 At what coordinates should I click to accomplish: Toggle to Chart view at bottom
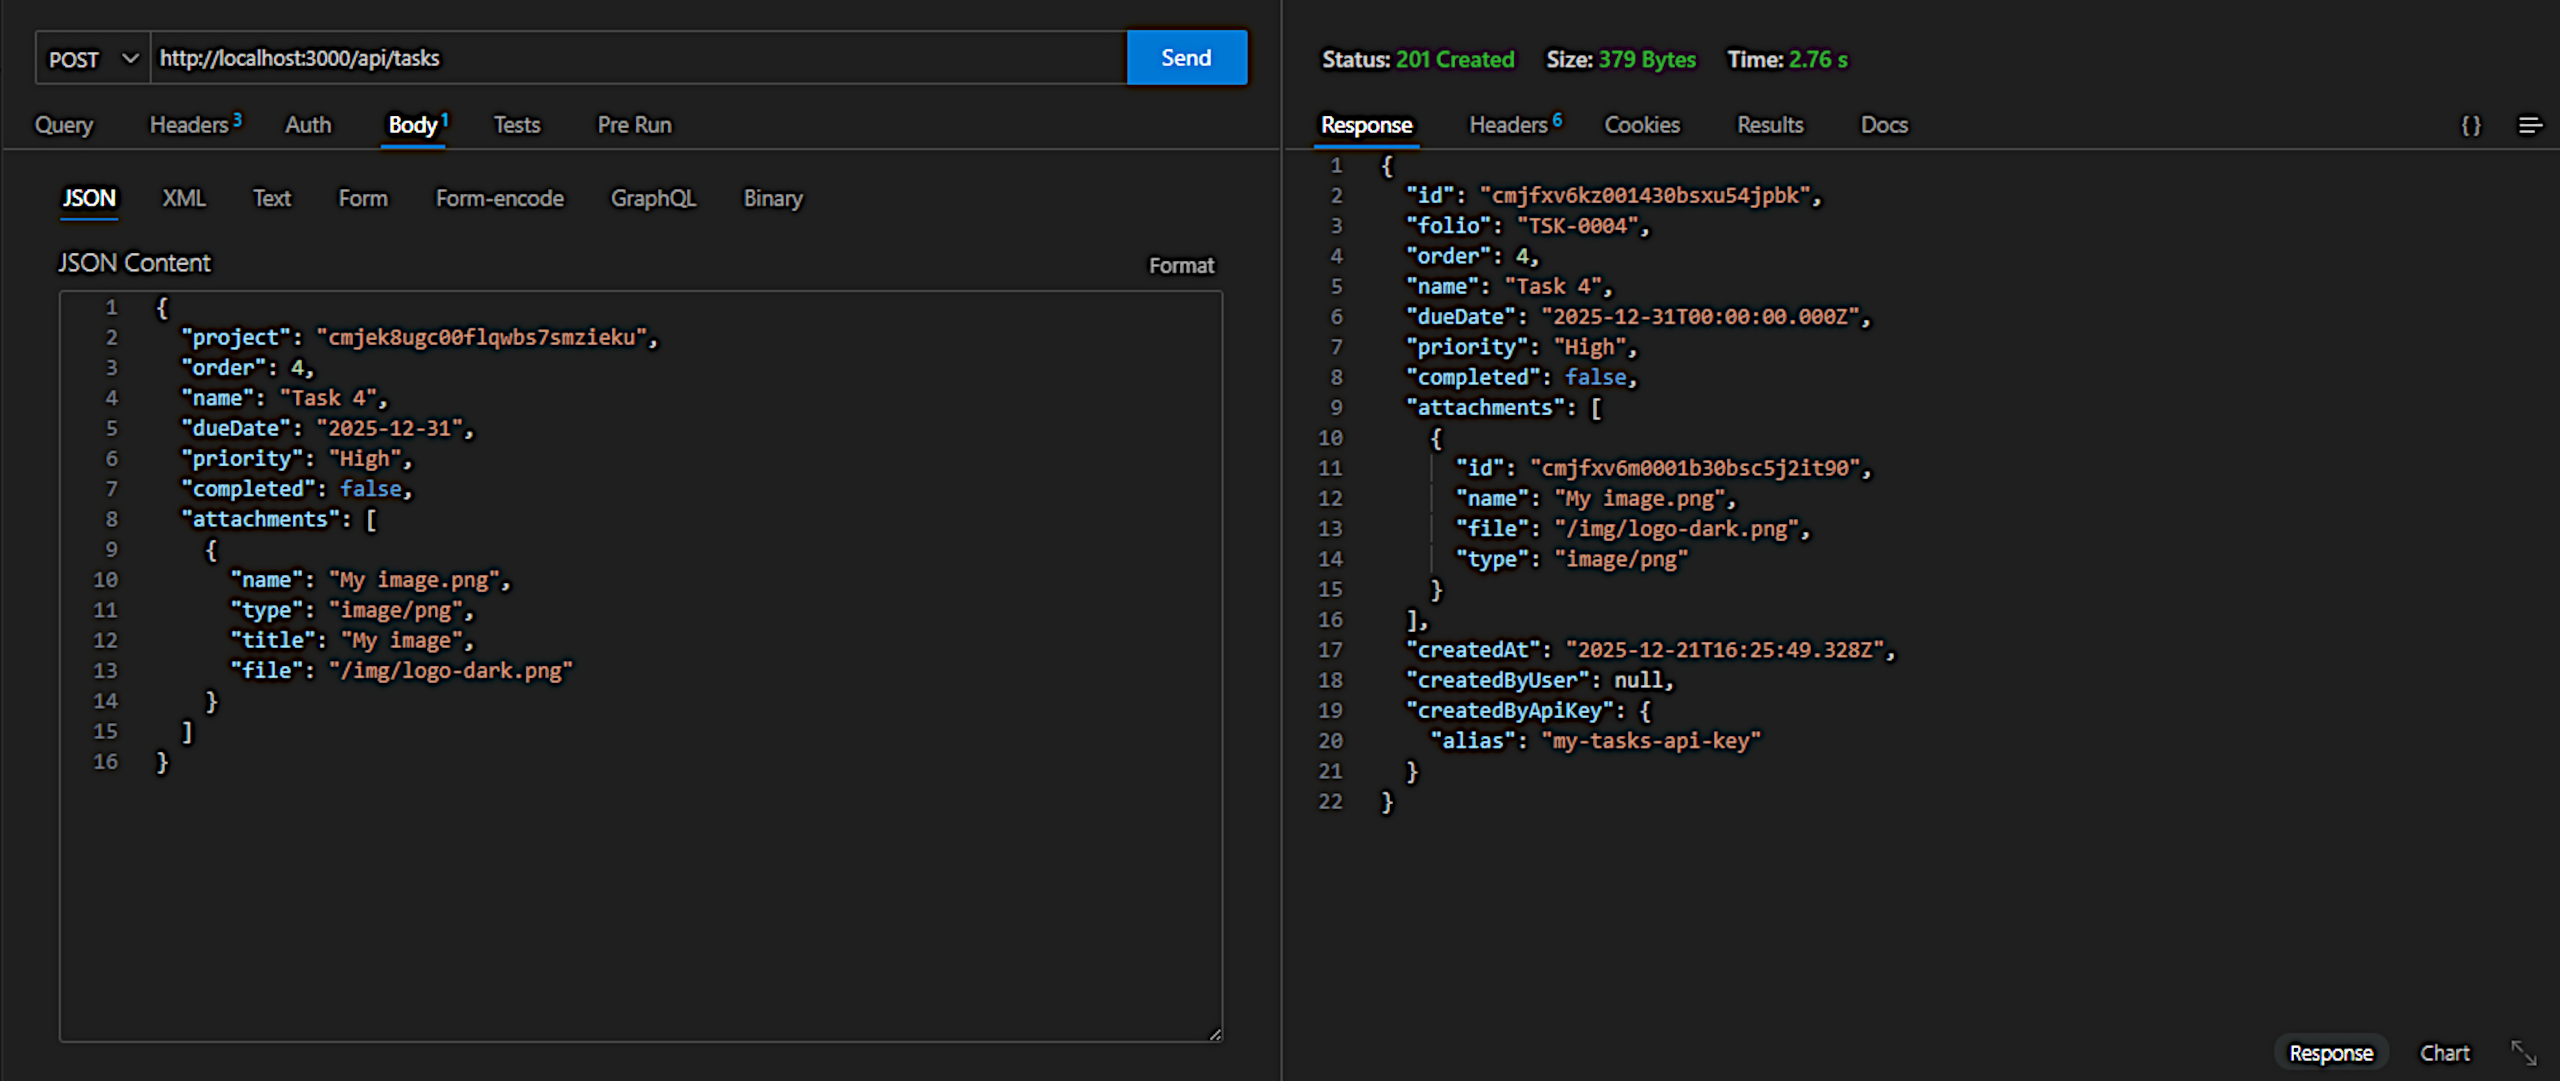click(x=2444, y=1053)
